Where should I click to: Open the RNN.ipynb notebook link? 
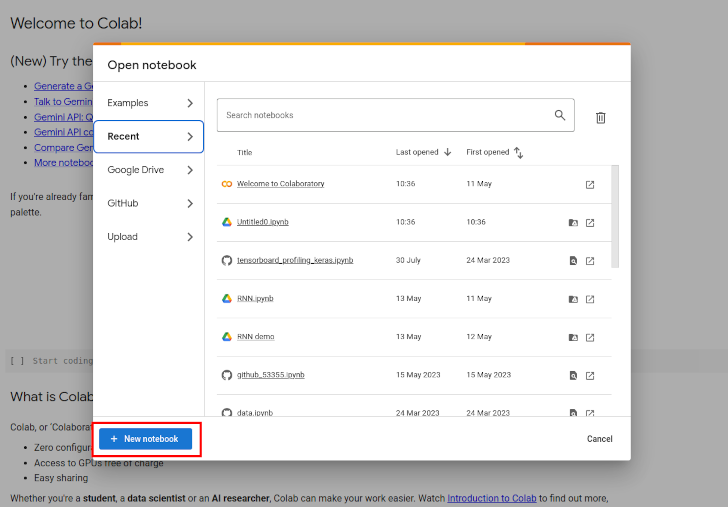(255, 299)
